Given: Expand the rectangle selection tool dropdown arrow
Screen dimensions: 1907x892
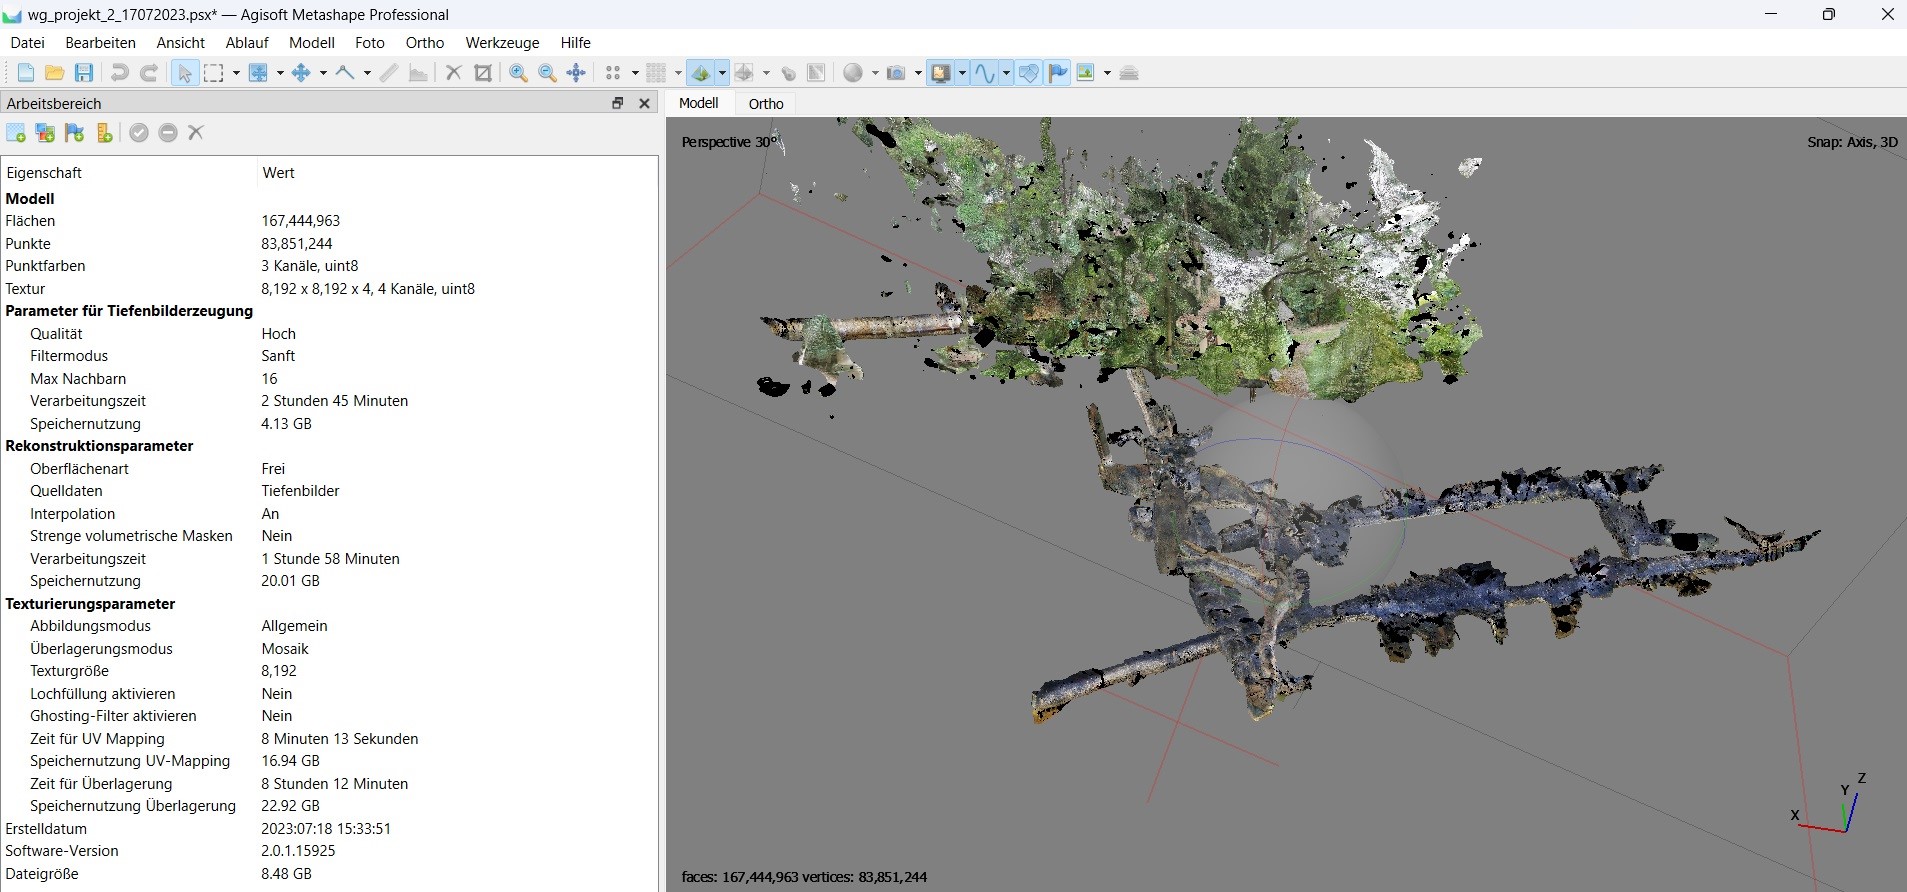Looking at the screenshot, I should tap(236, 73).
